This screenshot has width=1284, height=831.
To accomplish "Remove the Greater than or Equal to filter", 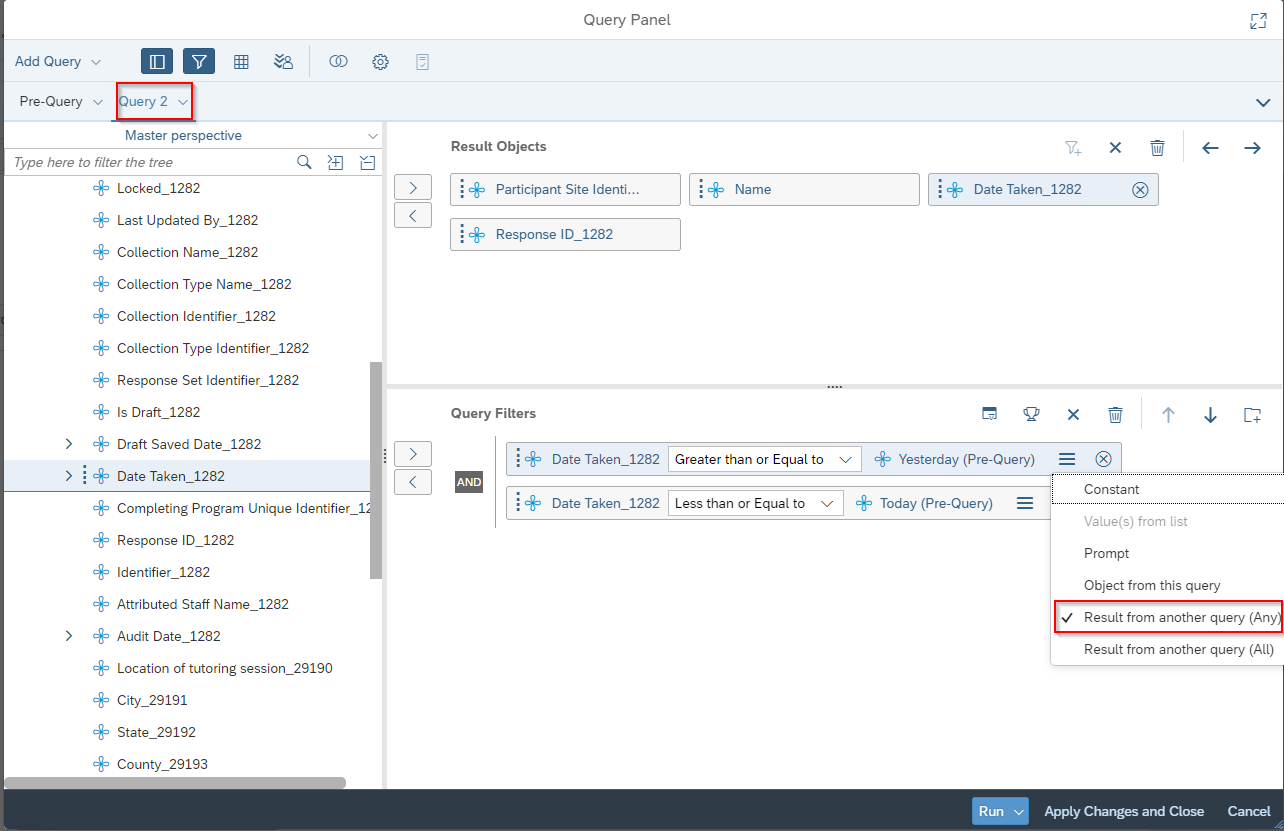I will point(1103,459).
